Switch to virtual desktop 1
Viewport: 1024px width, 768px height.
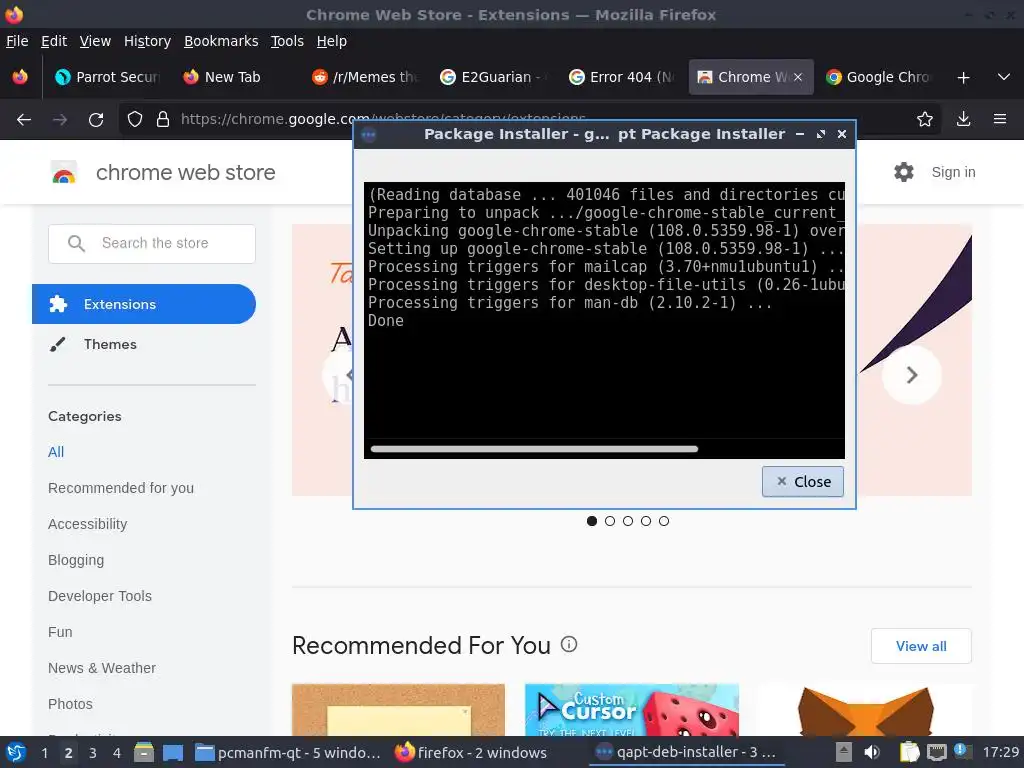coord(44,753)
